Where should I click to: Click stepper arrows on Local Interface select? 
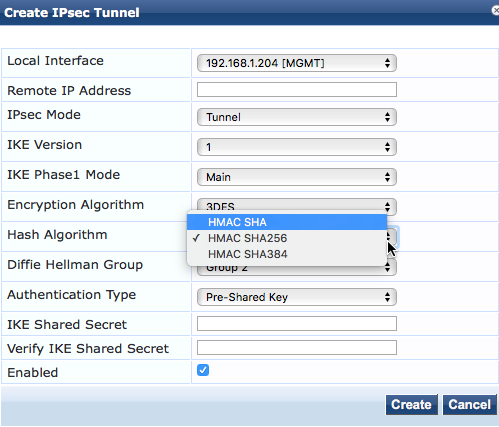point(387,63)
